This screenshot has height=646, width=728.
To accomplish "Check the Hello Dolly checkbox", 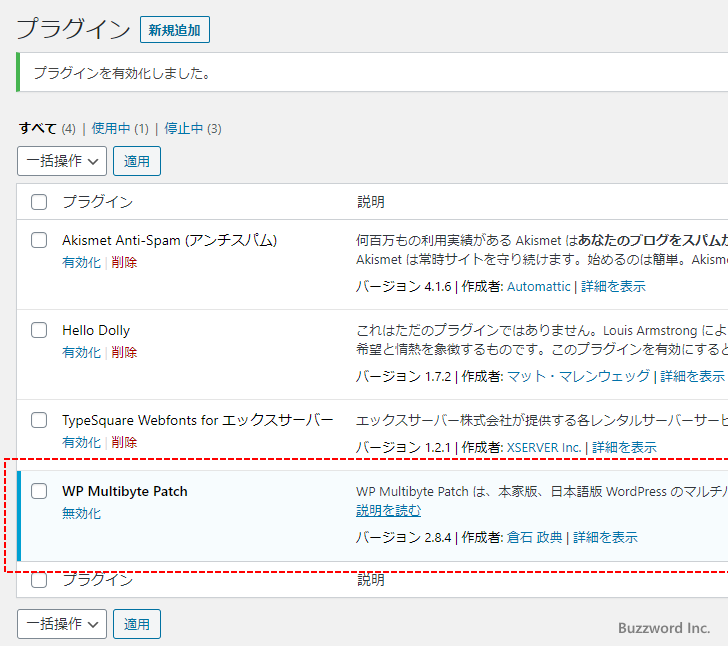I will pos(39,330).
